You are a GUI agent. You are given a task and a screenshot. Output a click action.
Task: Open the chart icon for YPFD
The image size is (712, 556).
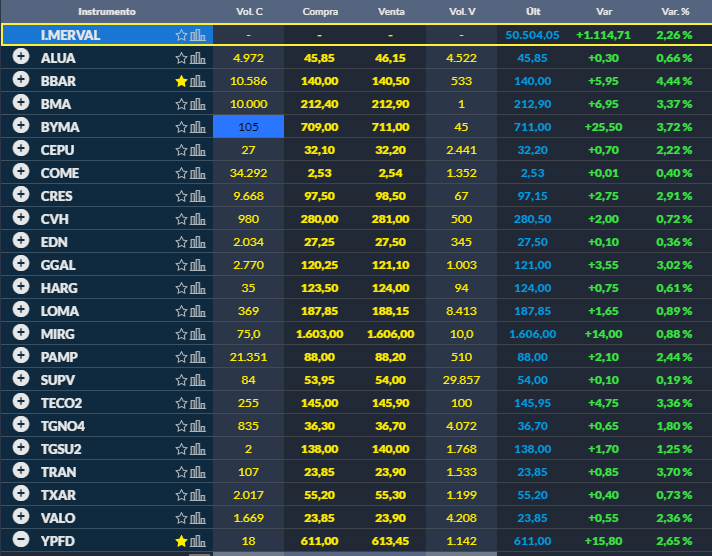(198, 541)
